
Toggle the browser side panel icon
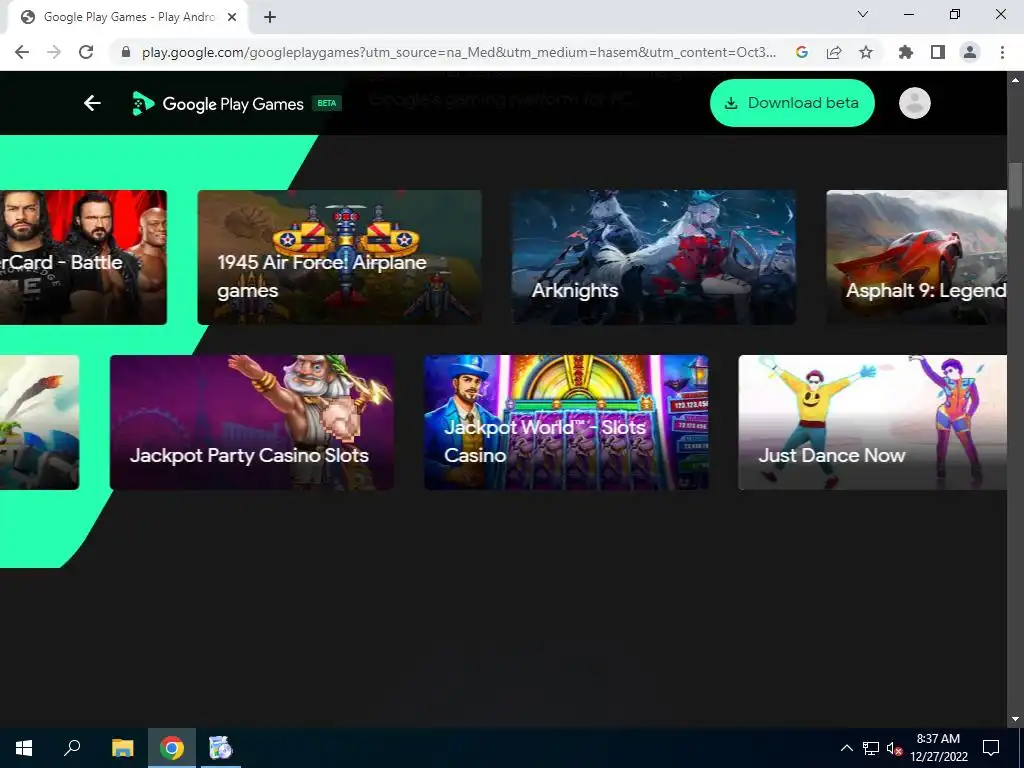(x=938, y=52)
